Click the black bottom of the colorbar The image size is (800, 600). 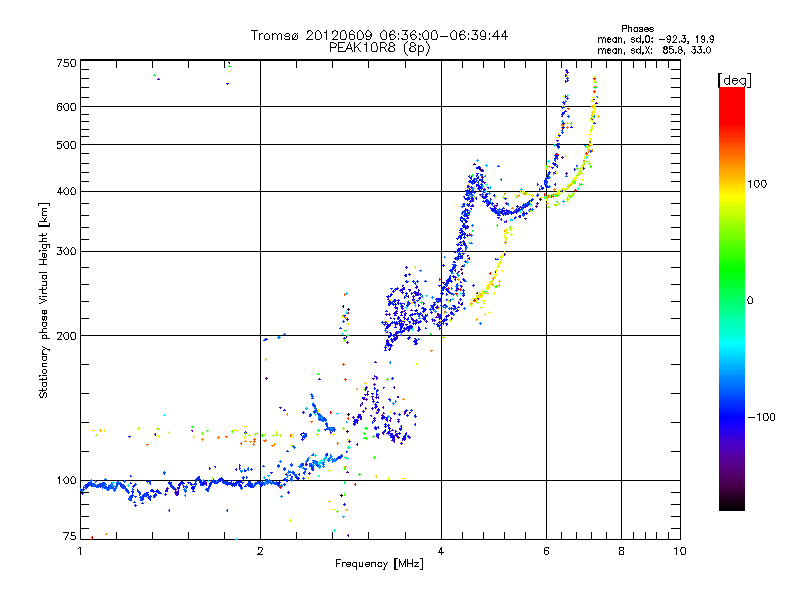click(x=732, y=503)
